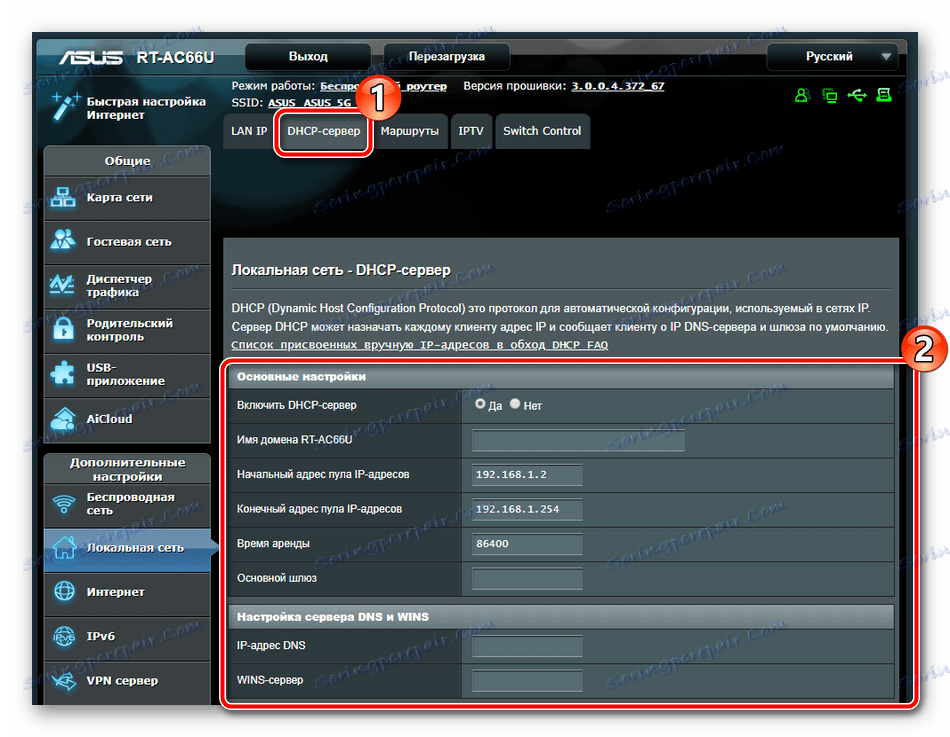This screenshot has width=950, height=737.
Task: Select the Нет radio button for DHCP server
Action: coord(515,404)
